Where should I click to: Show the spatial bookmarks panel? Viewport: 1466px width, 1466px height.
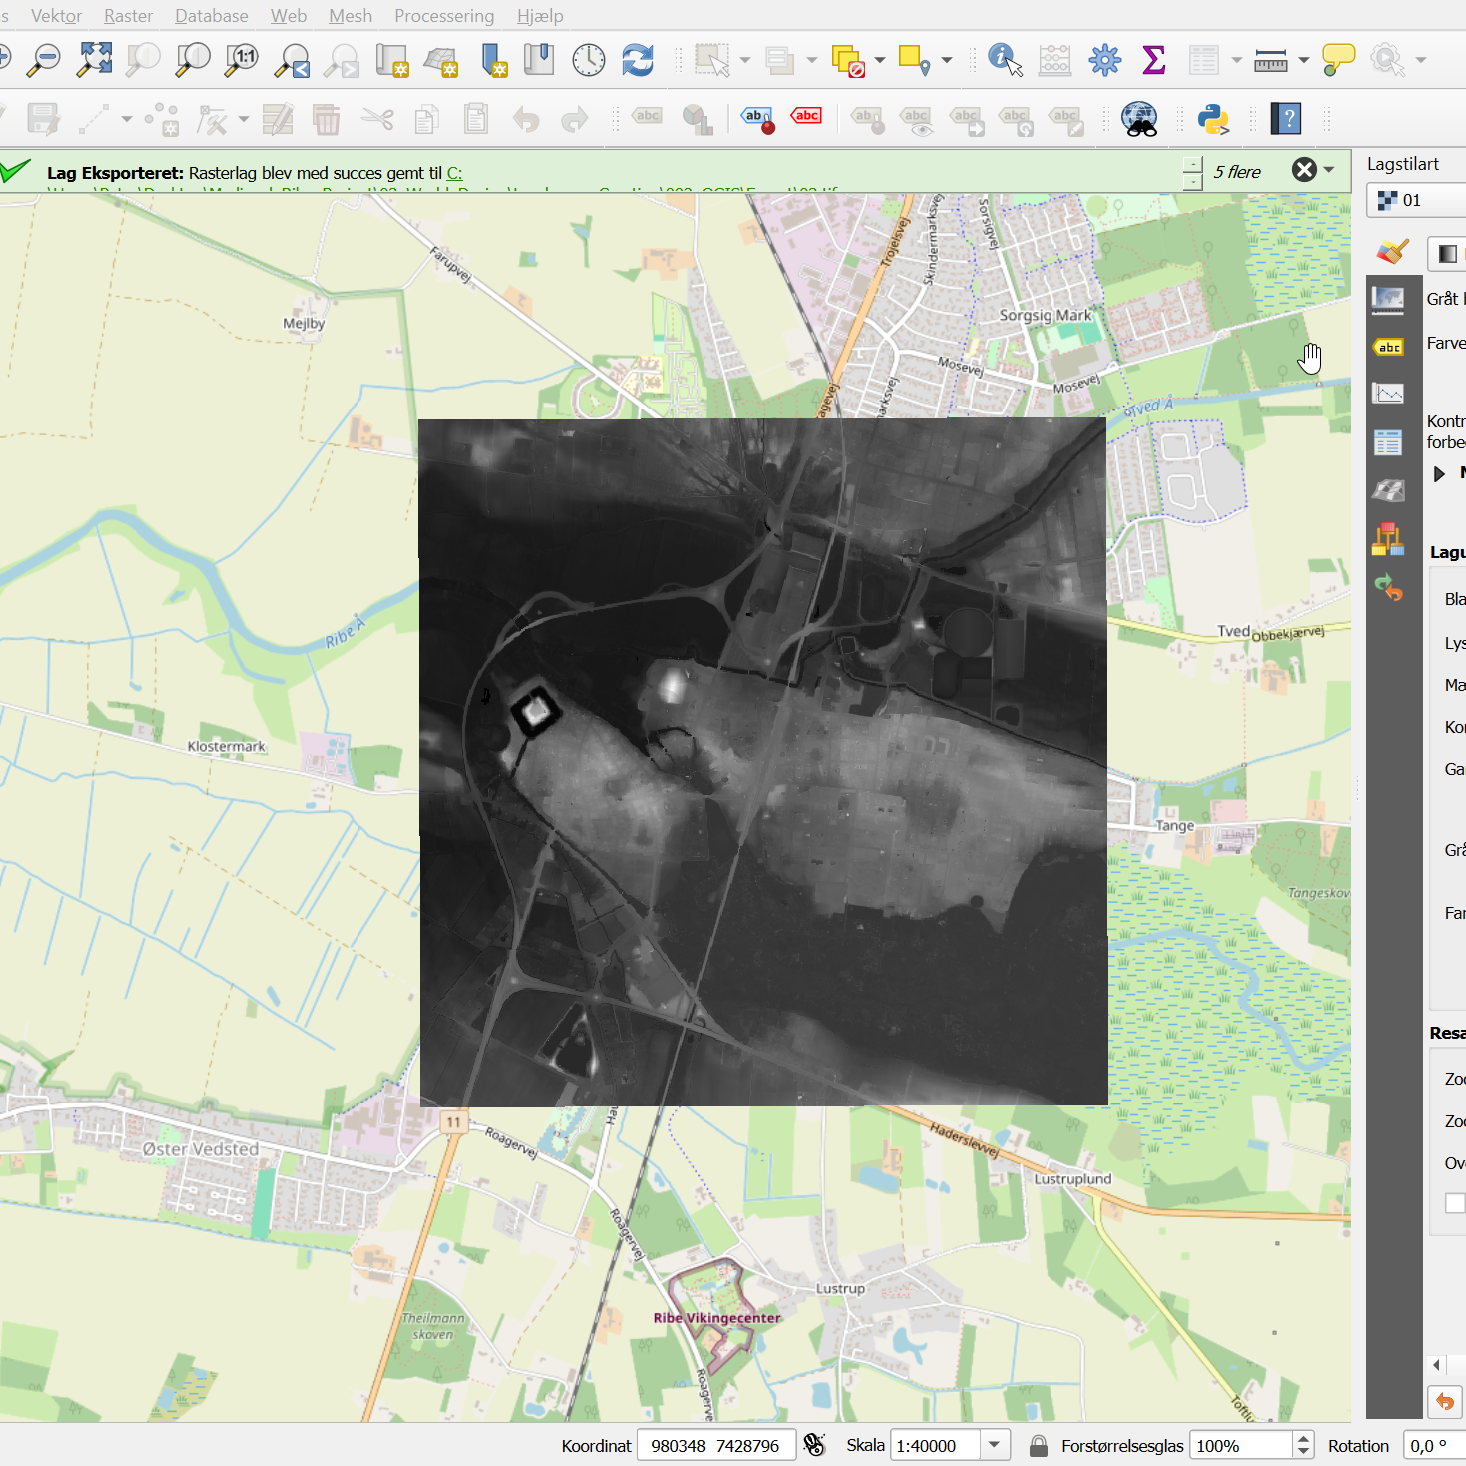(539, 60)
